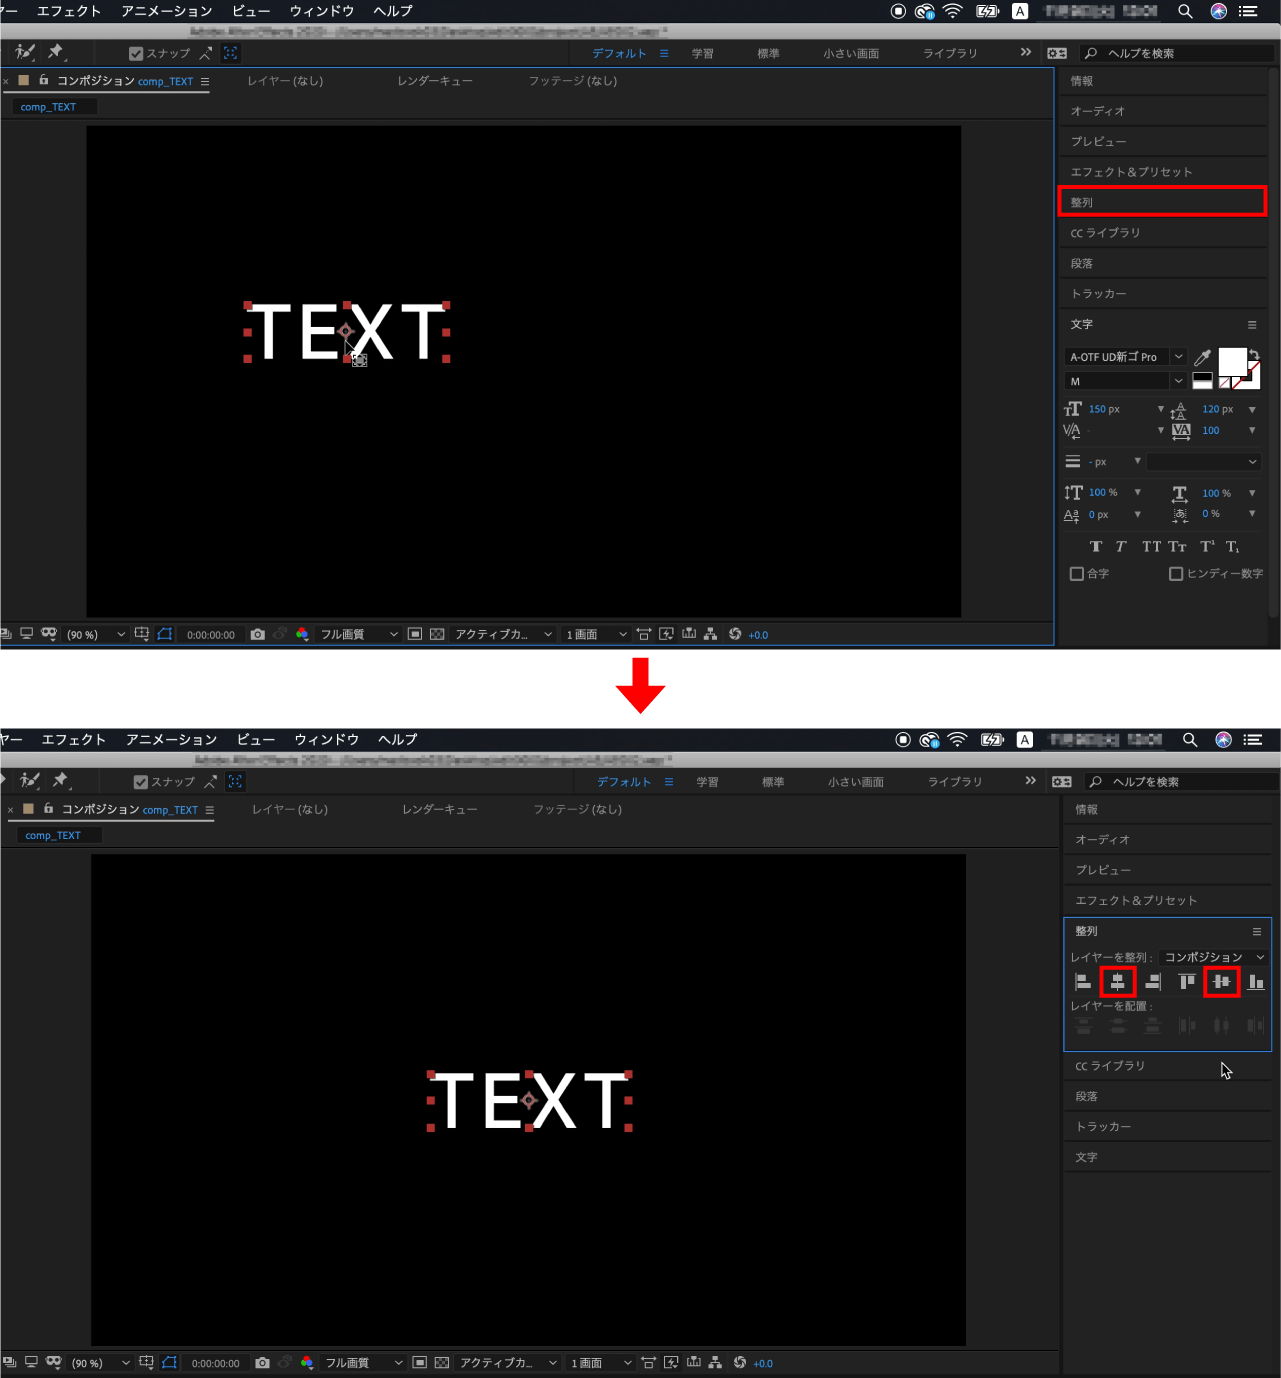The width and height of the screenshot is (1281, 1378).
Task: Toggle スナップ checkbox in upper screenshot toolbar
Action: point(136,53)
